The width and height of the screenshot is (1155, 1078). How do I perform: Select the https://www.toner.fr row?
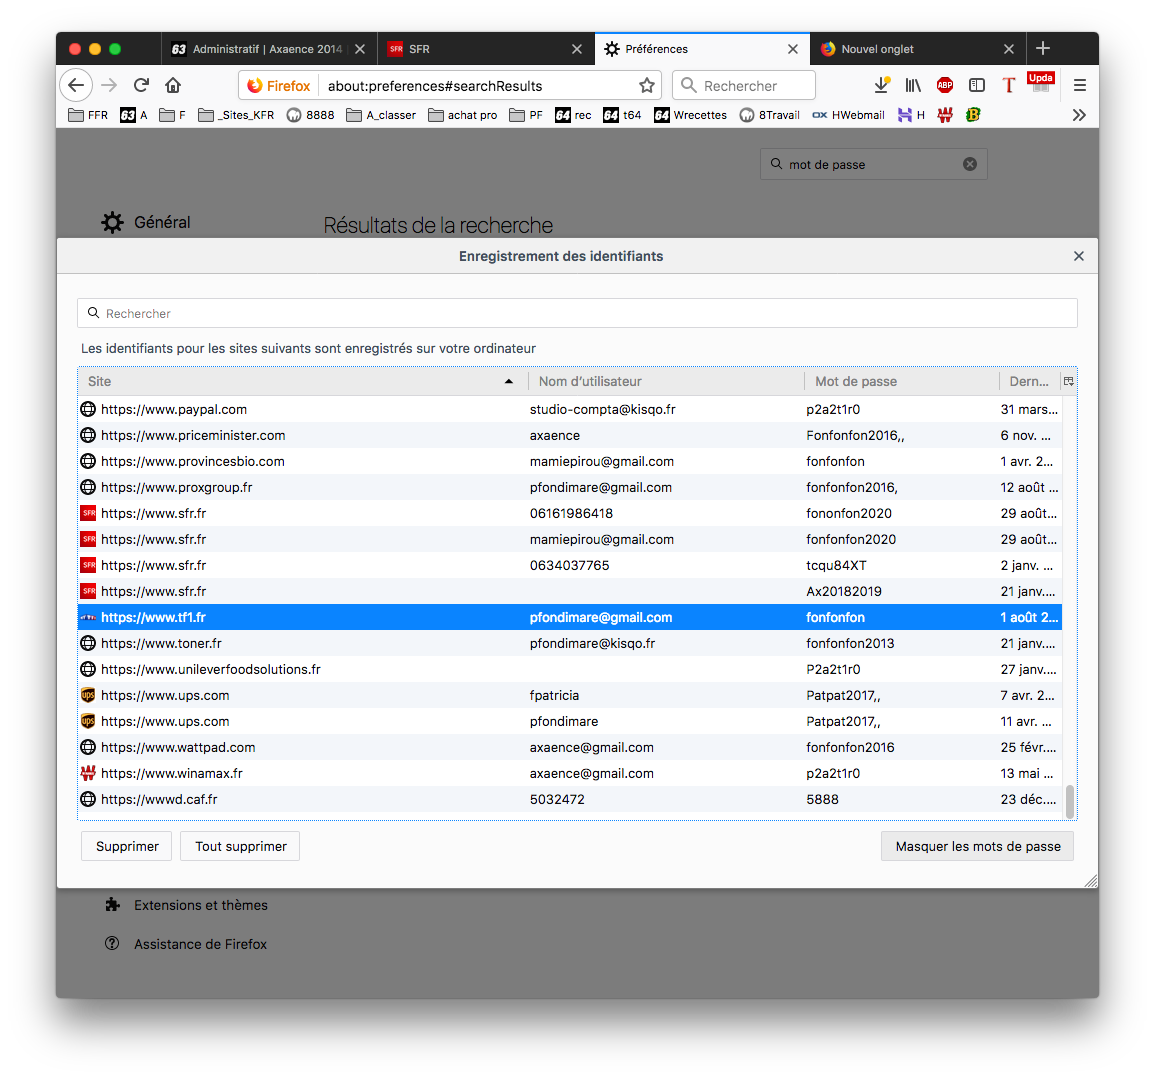(569, 643)
